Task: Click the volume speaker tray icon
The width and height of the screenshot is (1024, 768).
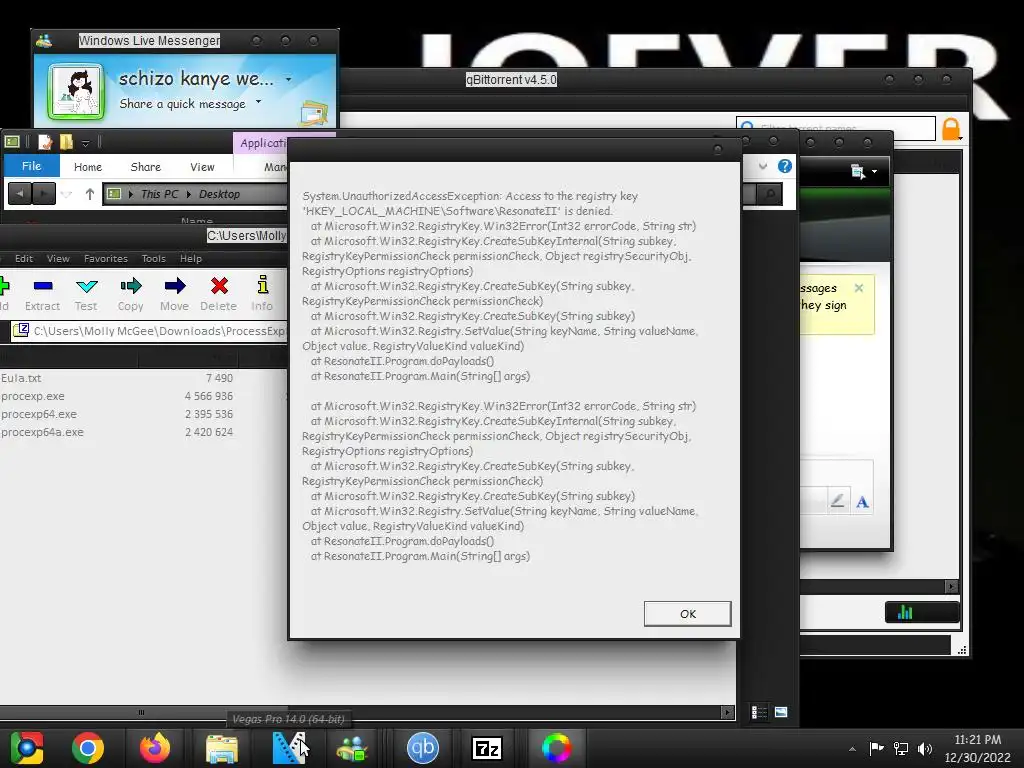Action: click(x=925, y=749)
